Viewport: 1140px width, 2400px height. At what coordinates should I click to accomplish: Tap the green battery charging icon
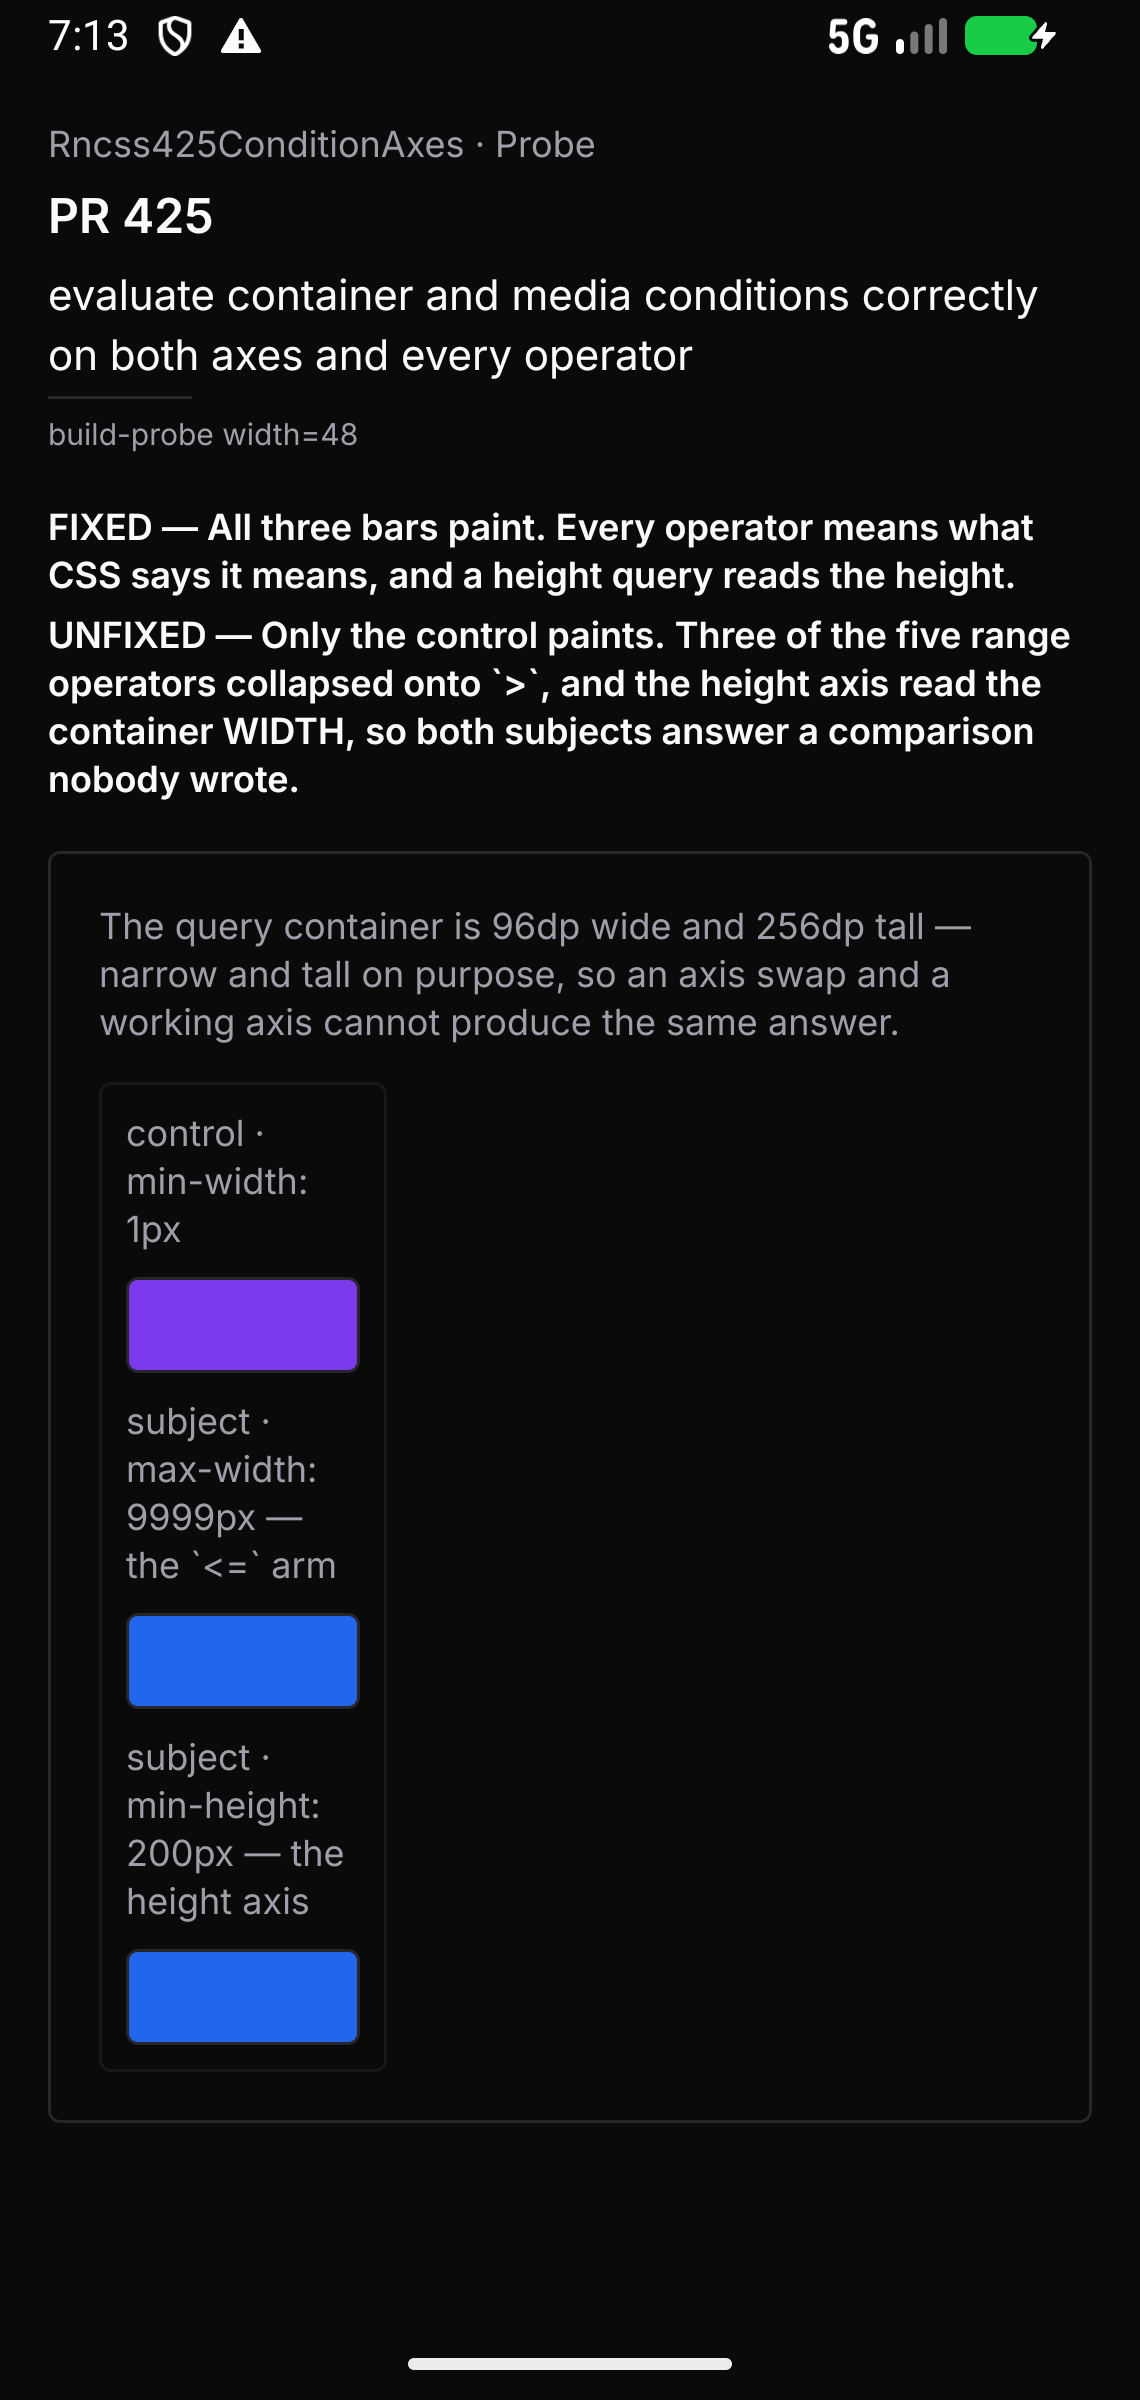(1010, 37)
